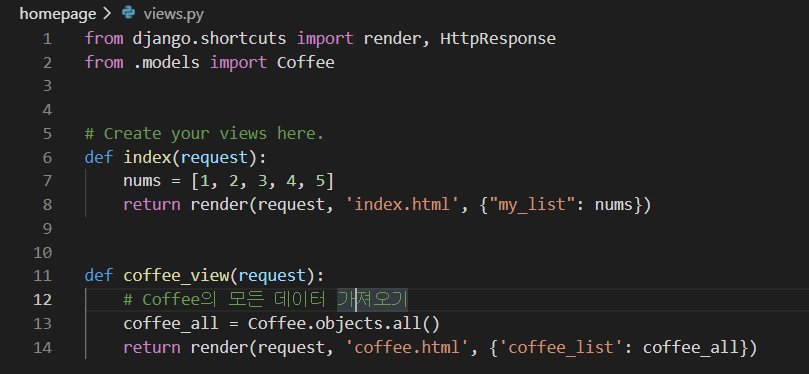Click the Coffee import name on line 2
This screenshot has height=374, width=809.
point(306,62)
